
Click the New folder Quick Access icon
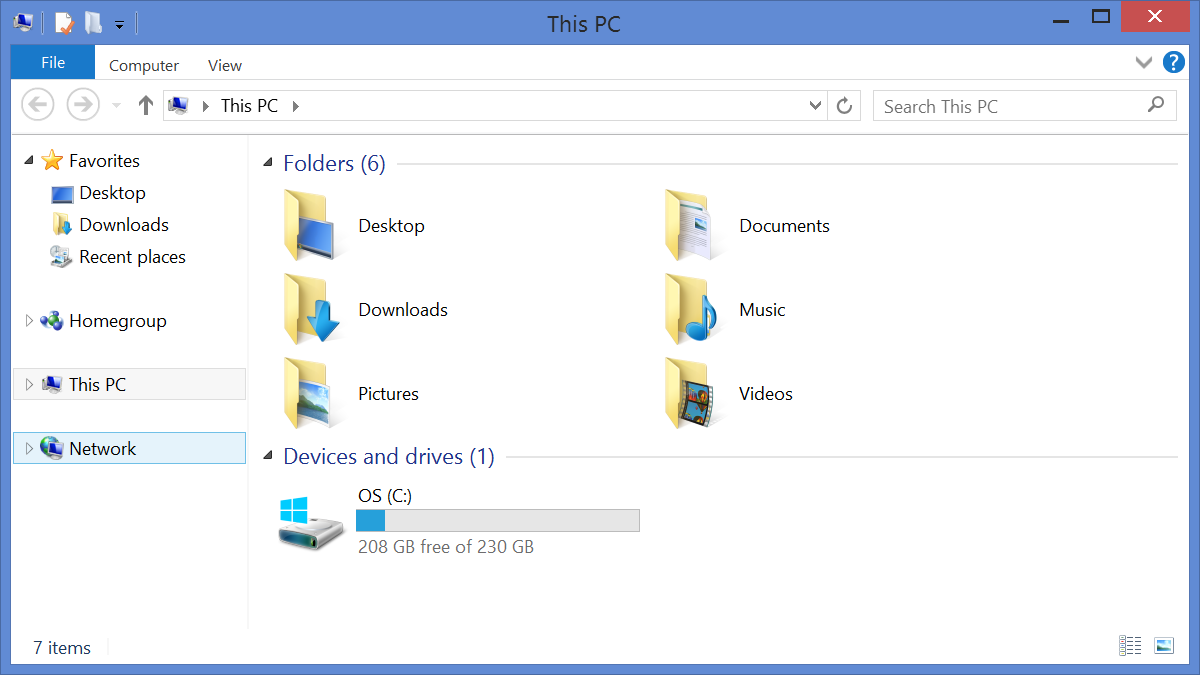pos(93,22)
